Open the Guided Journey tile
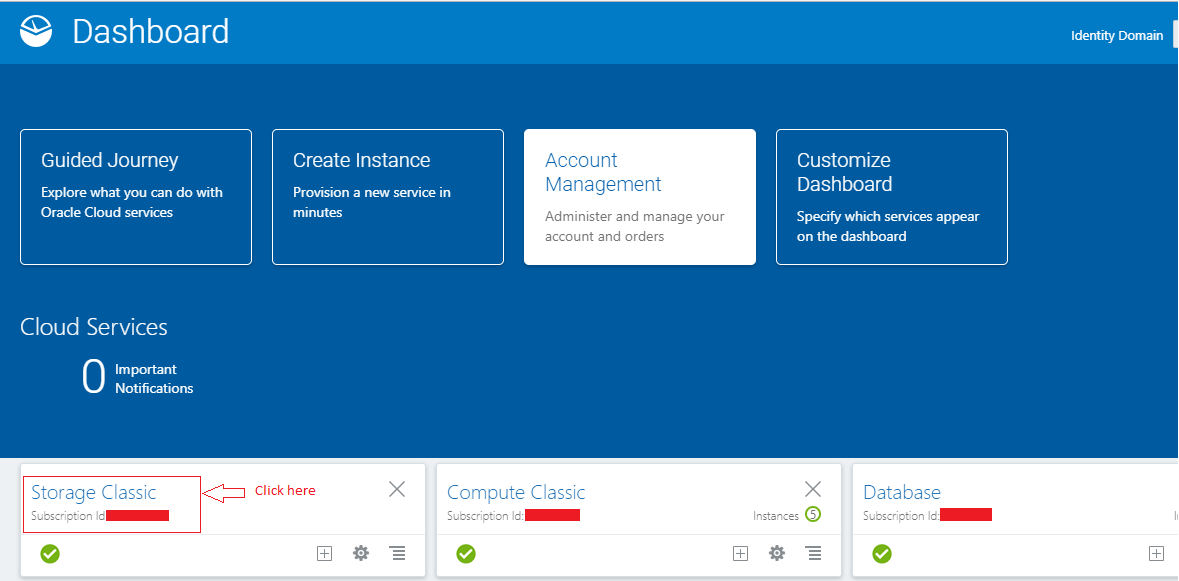Image resolution: width=1179 pixels, height=581 pixels. tap(136, 197)
